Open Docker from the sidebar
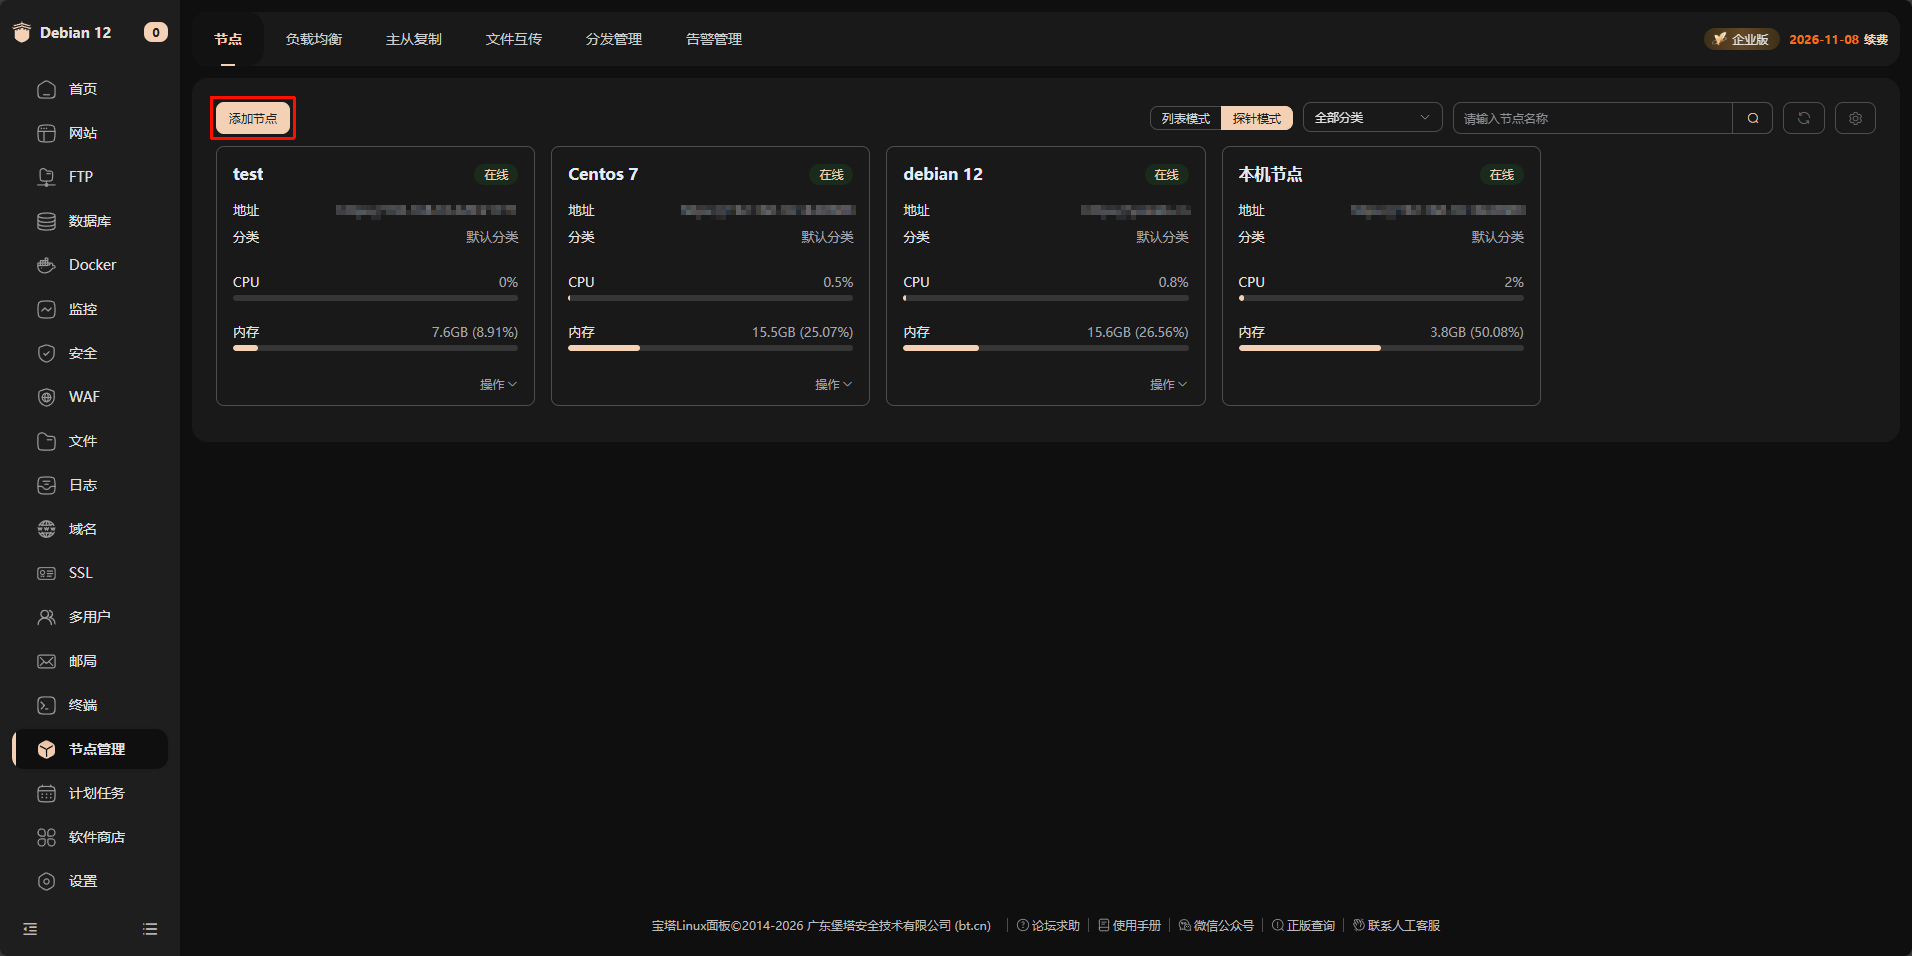The height and width of the screenshot is (956, 1912). point(92,265)
